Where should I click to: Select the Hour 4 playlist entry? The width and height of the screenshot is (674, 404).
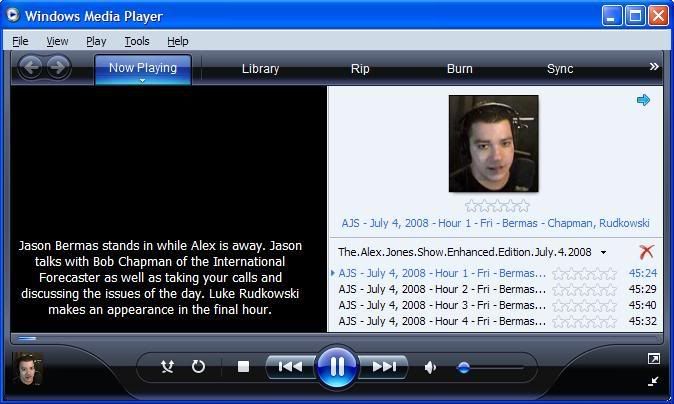coord(496,321)
